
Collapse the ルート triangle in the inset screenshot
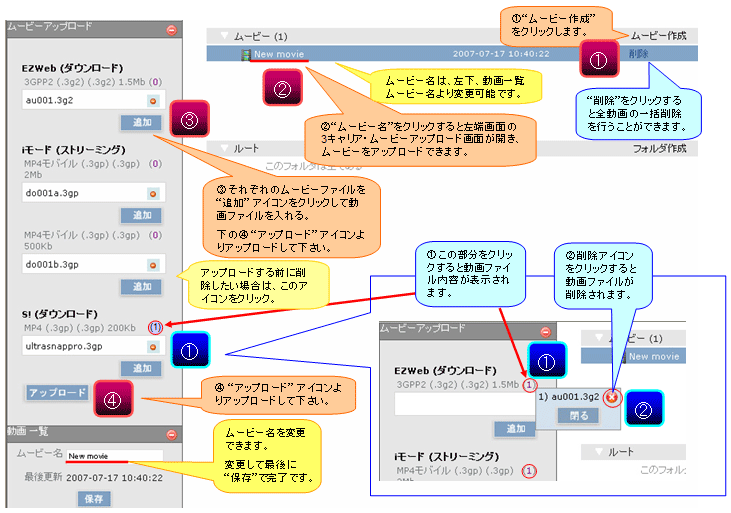pyautogui.click(x=599, y=451)
